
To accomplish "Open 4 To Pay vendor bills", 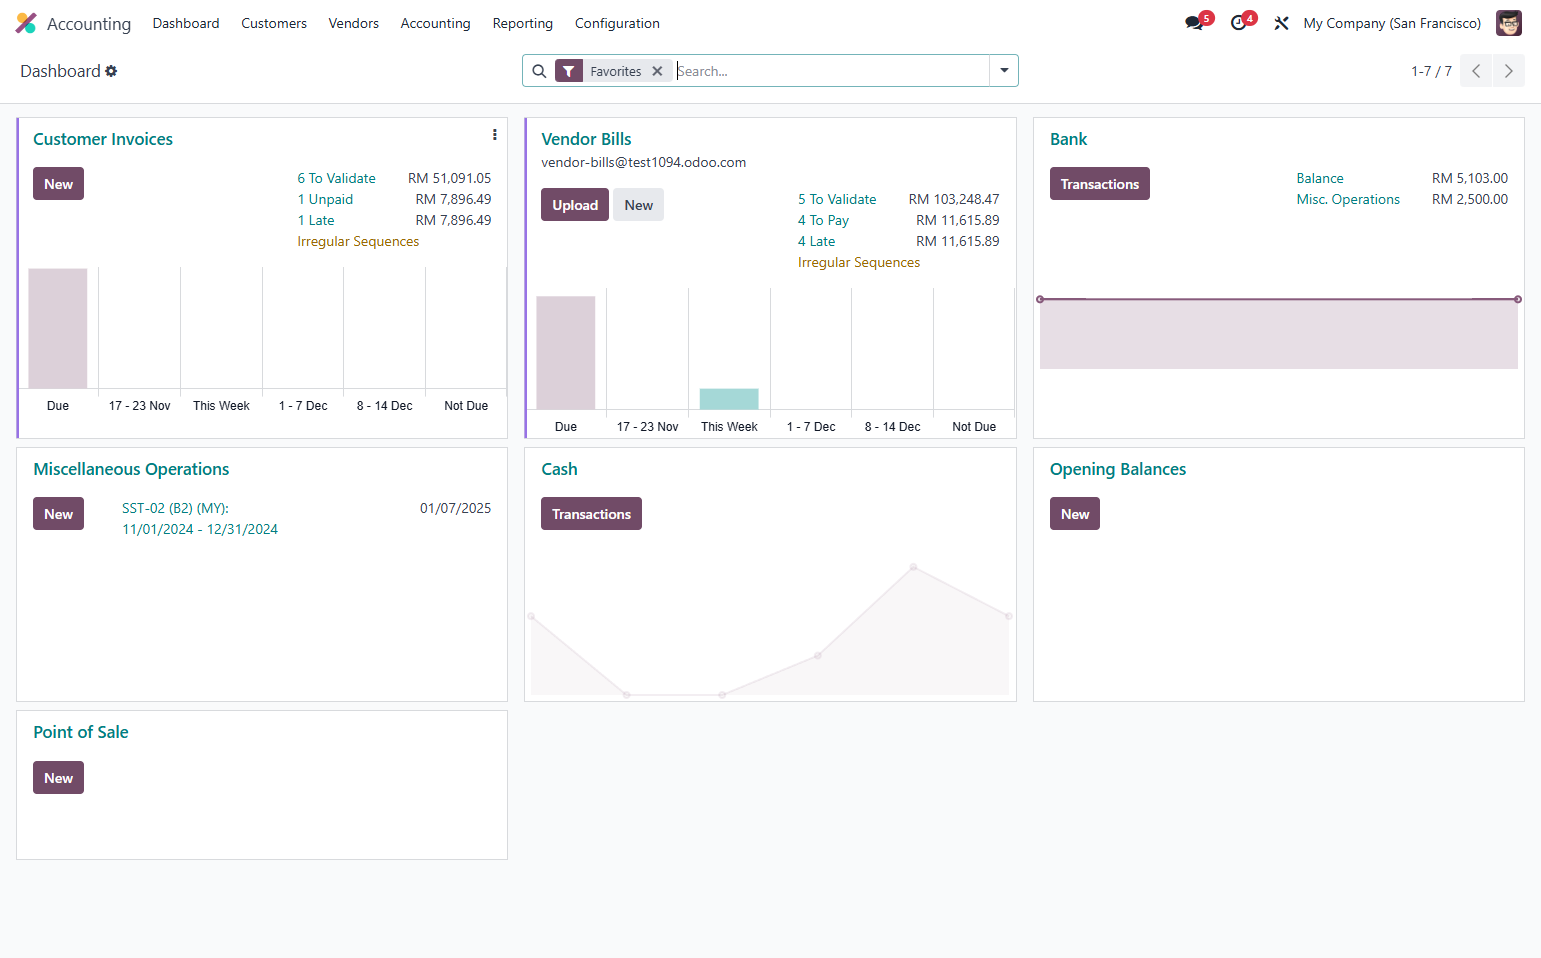I will point(823,220).
